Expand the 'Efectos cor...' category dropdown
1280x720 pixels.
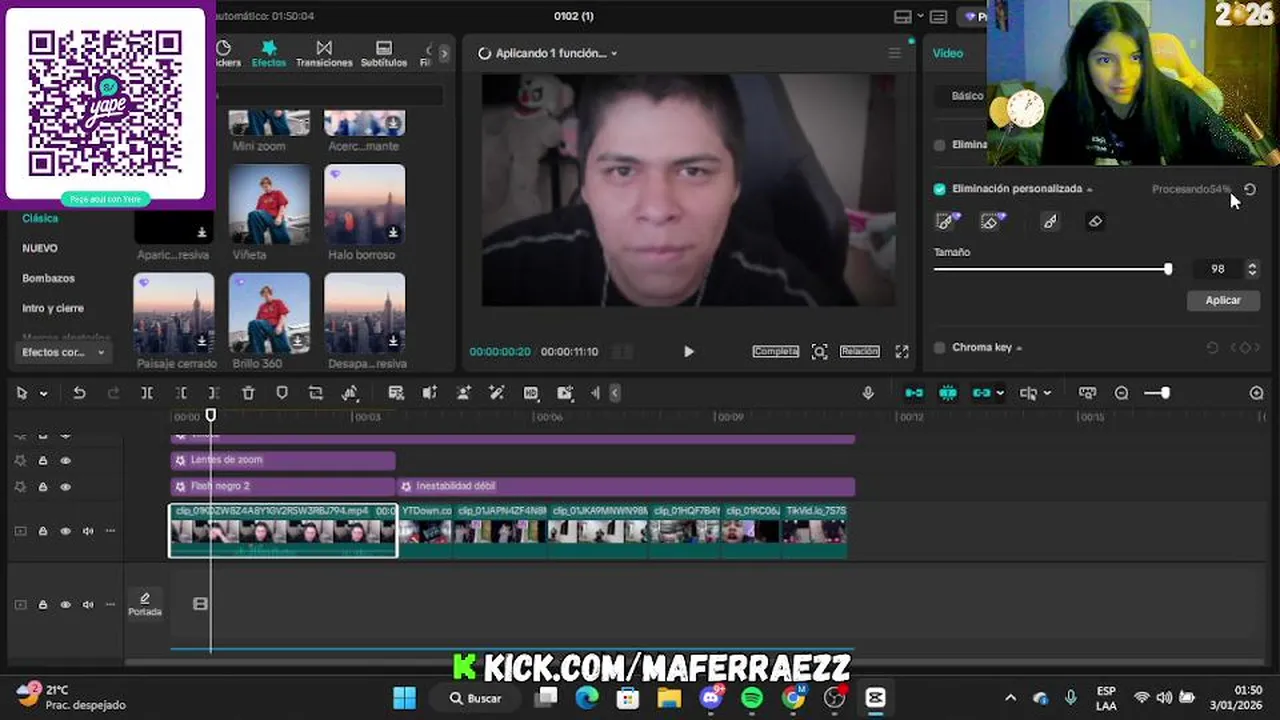(64, 352)
